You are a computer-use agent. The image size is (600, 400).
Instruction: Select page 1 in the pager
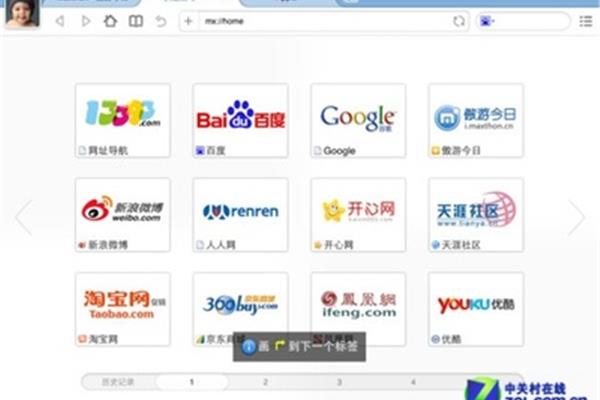pos(192,382)
